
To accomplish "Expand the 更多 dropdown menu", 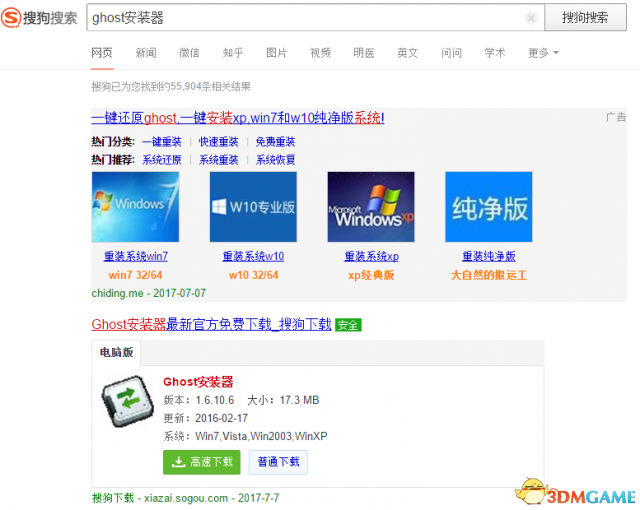I will 544,53.
